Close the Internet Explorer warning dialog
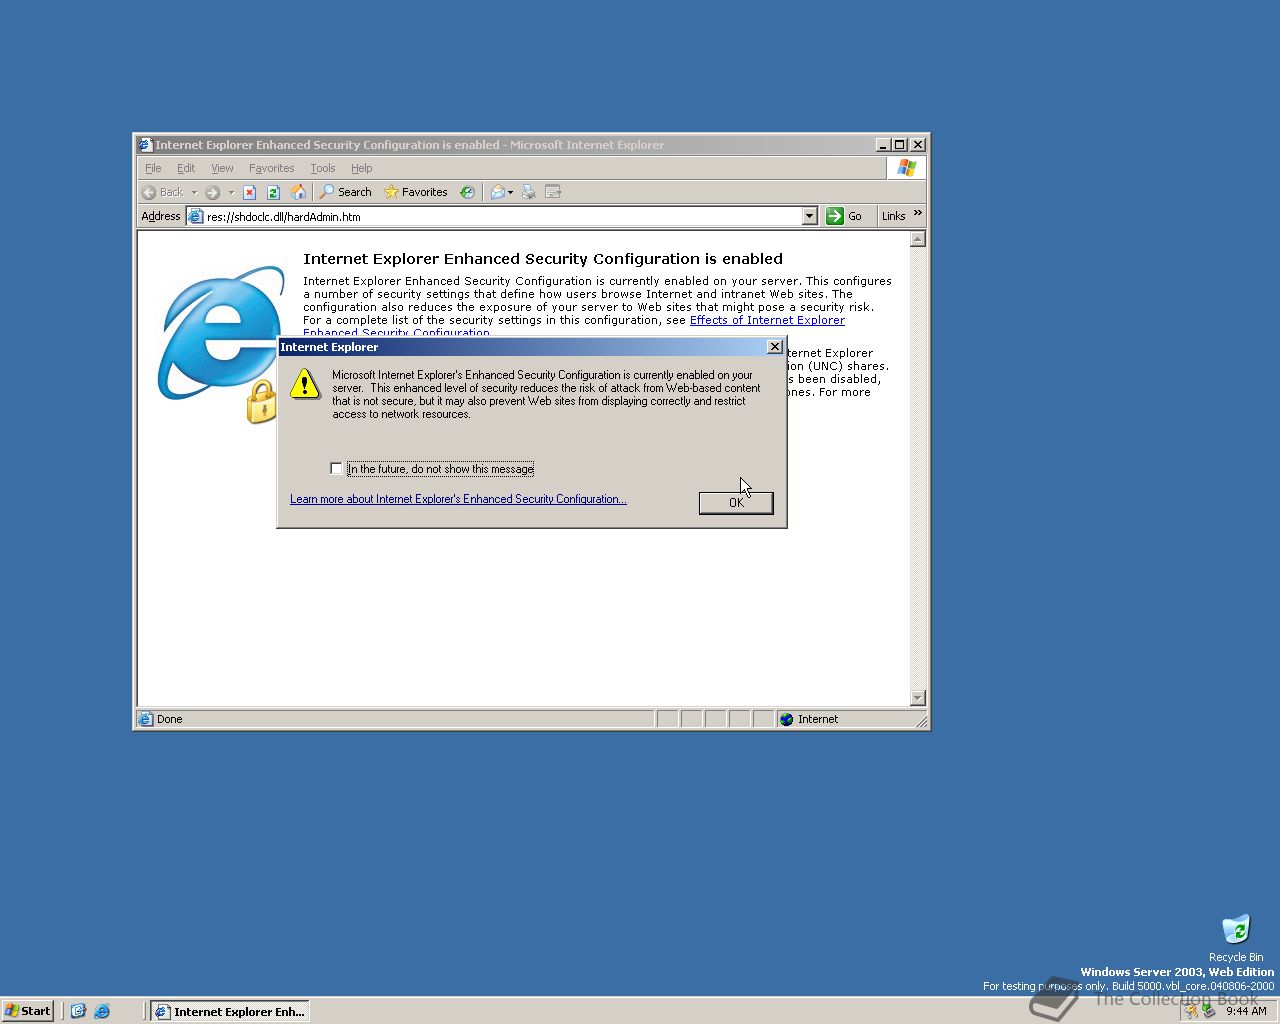This screenshot has height=1024, width=1280. [774, 347]
